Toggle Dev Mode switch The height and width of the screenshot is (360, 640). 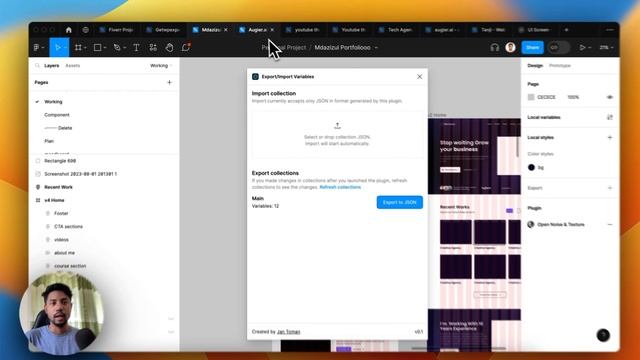(558, 48)
